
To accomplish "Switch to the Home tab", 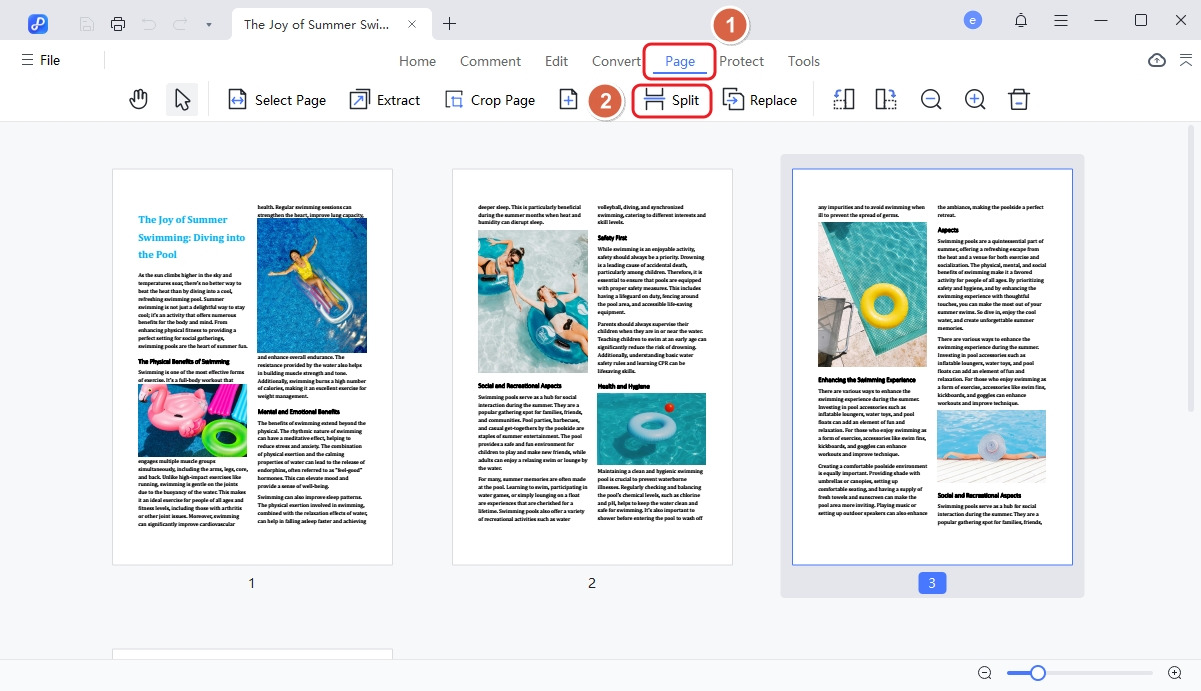I will (x=417, y=61).
